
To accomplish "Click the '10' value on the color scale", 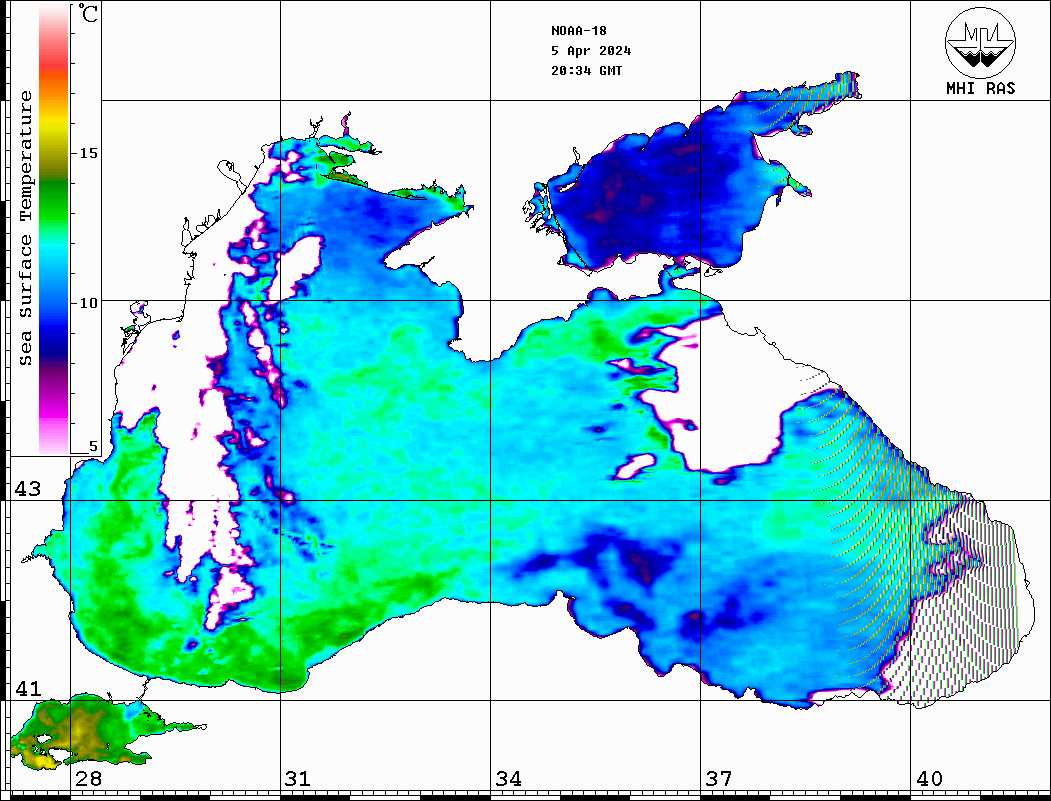I will click(88, 304).
